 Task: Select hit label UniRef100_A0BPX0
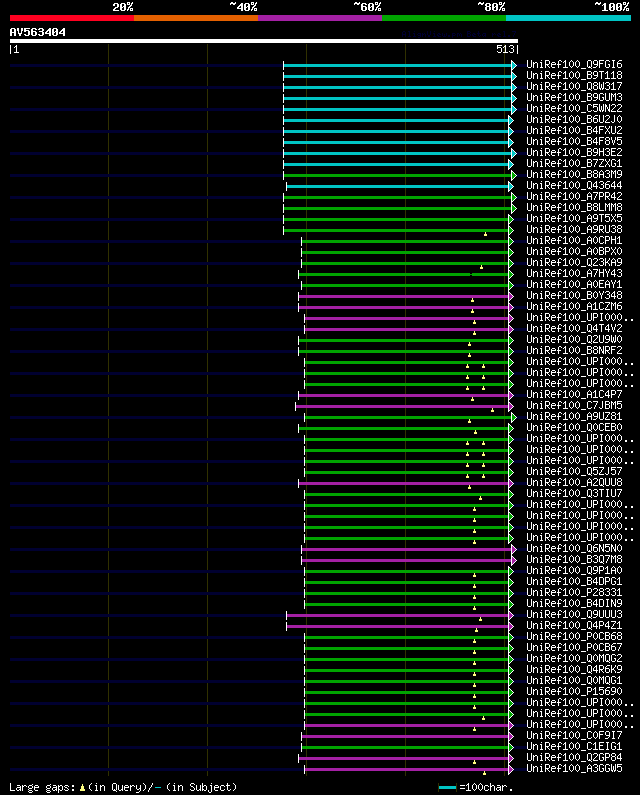click(574, 251)
